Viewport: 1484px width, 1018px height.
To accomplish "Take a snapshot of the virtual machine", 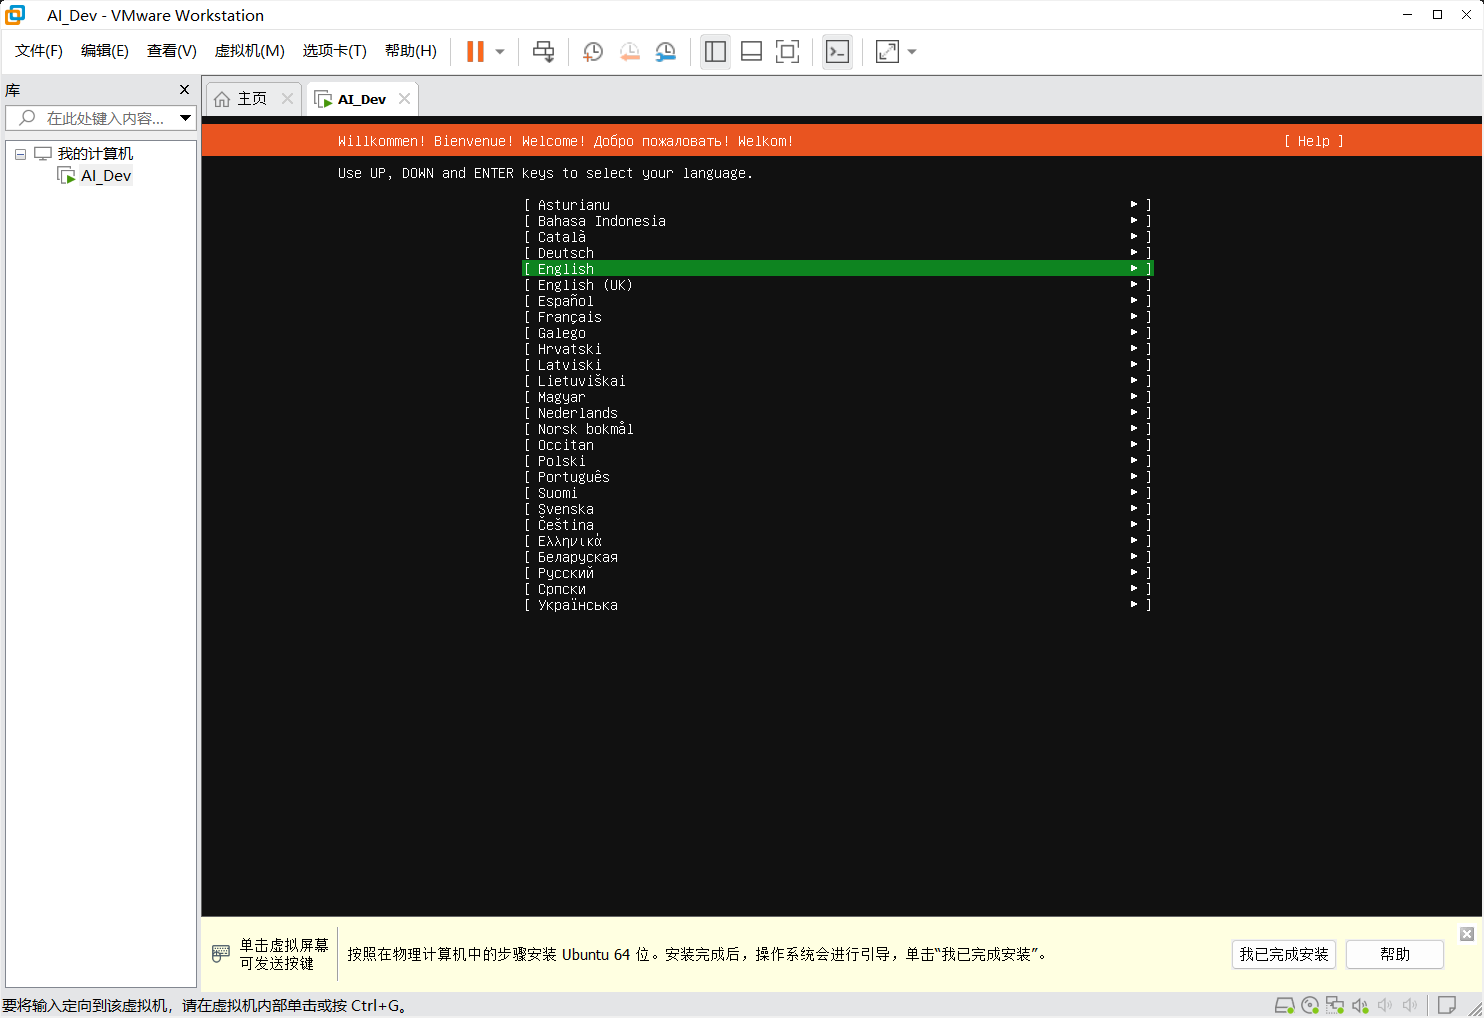I will click(x=592, y=51).
